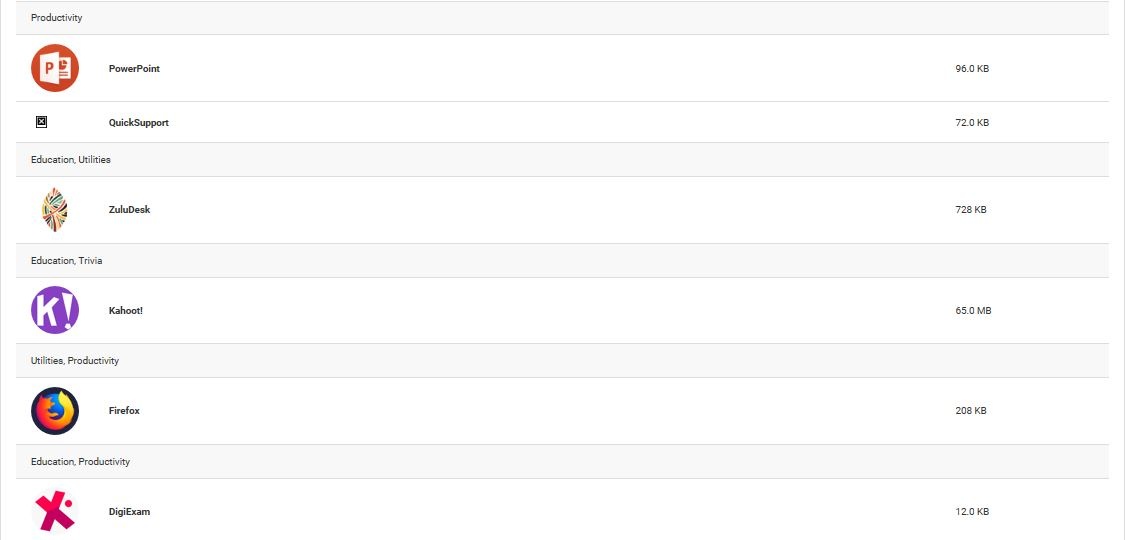Click the DigiExam app icon
Image resolution: width=1125 pixels, height=540 pixels.
54,511
